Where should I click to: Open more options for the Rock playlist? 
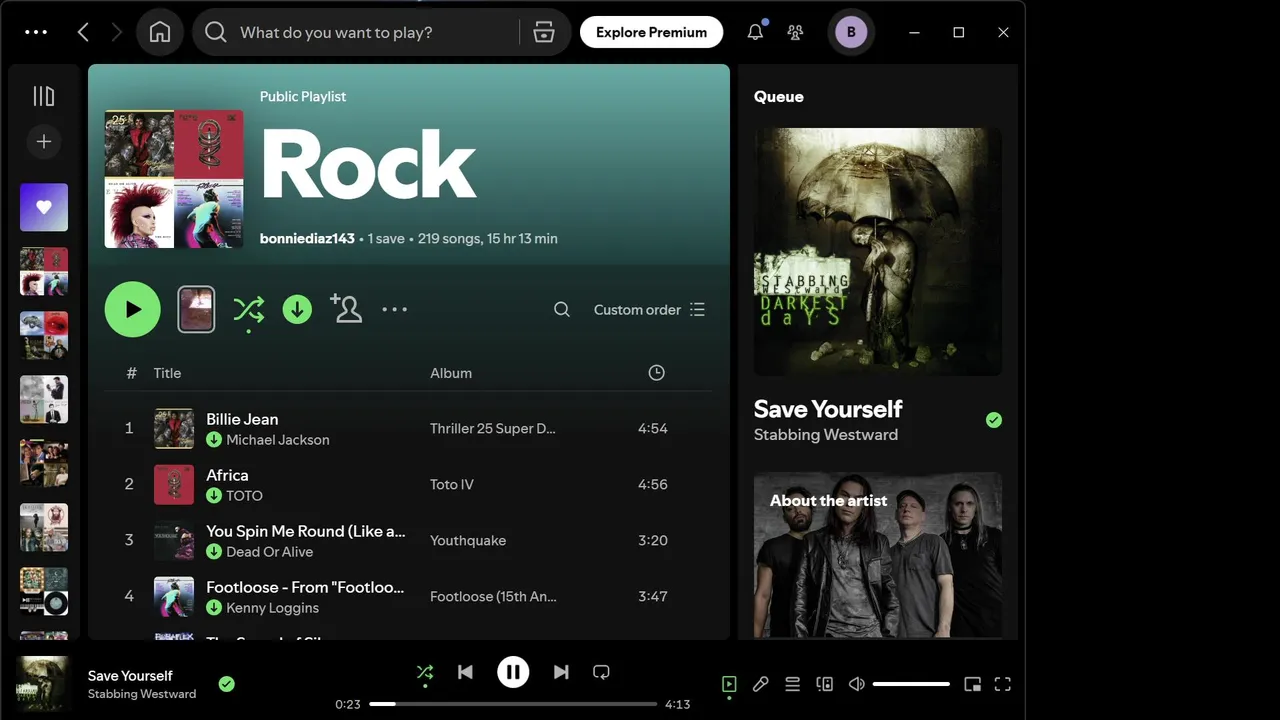[x=395, y=310]
